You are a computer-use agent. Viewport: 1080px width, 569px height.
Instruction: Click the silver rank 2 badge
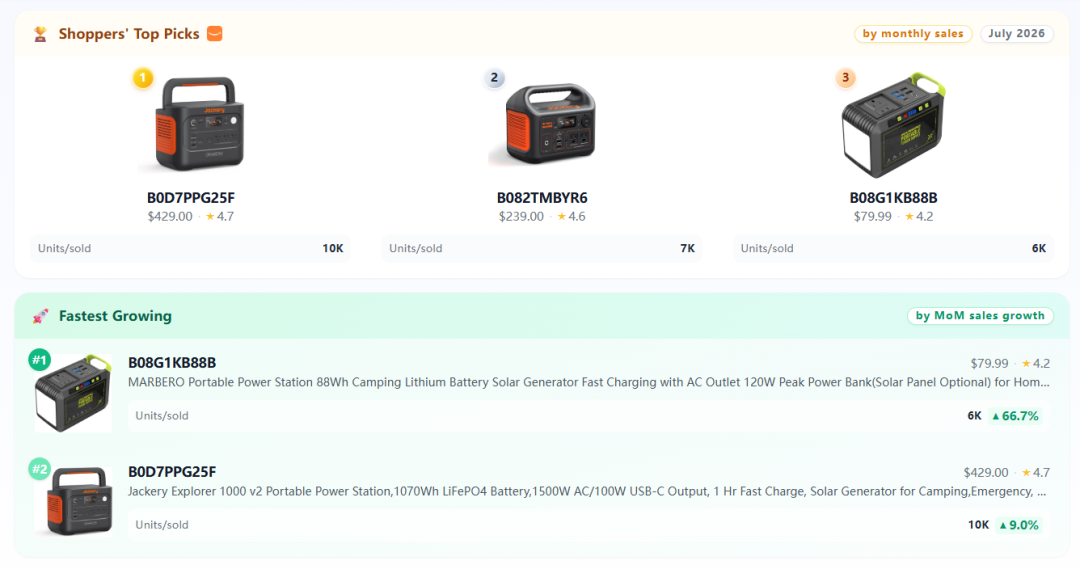494,78
